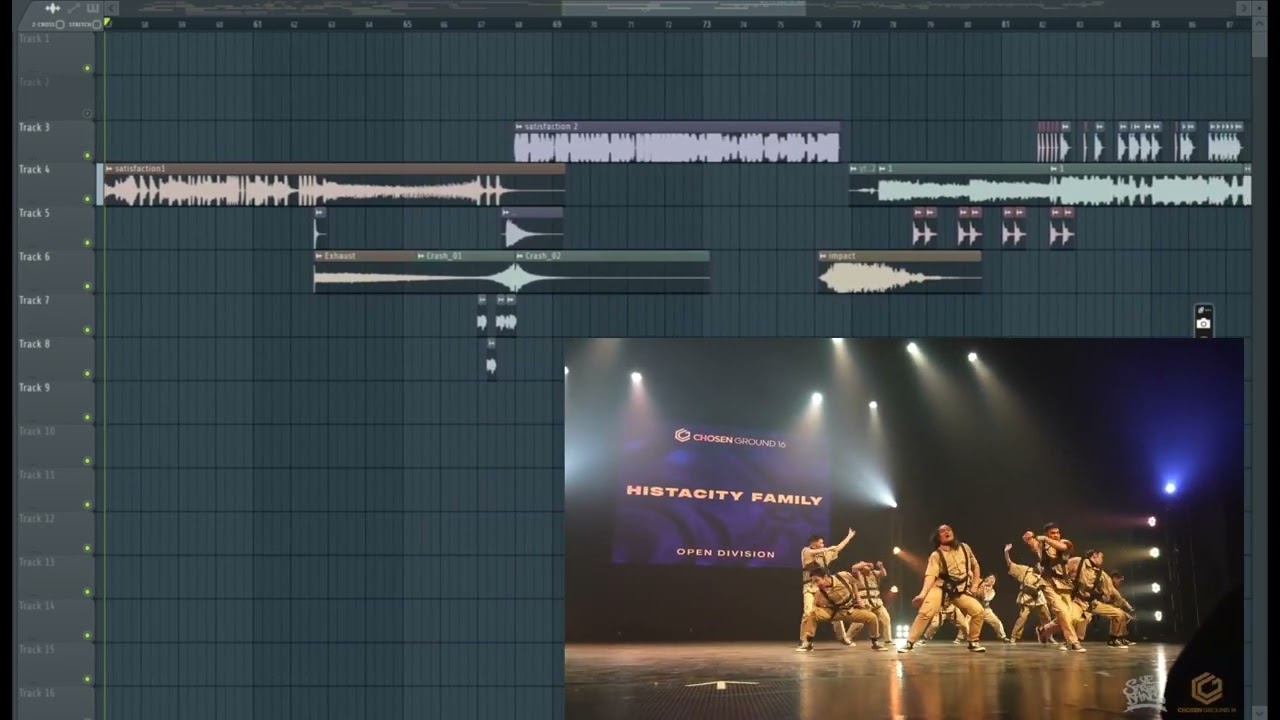Viewport: 1280px width, 720px height.
Task: Select the impact audio clip waveform
Action: (899, 277)
